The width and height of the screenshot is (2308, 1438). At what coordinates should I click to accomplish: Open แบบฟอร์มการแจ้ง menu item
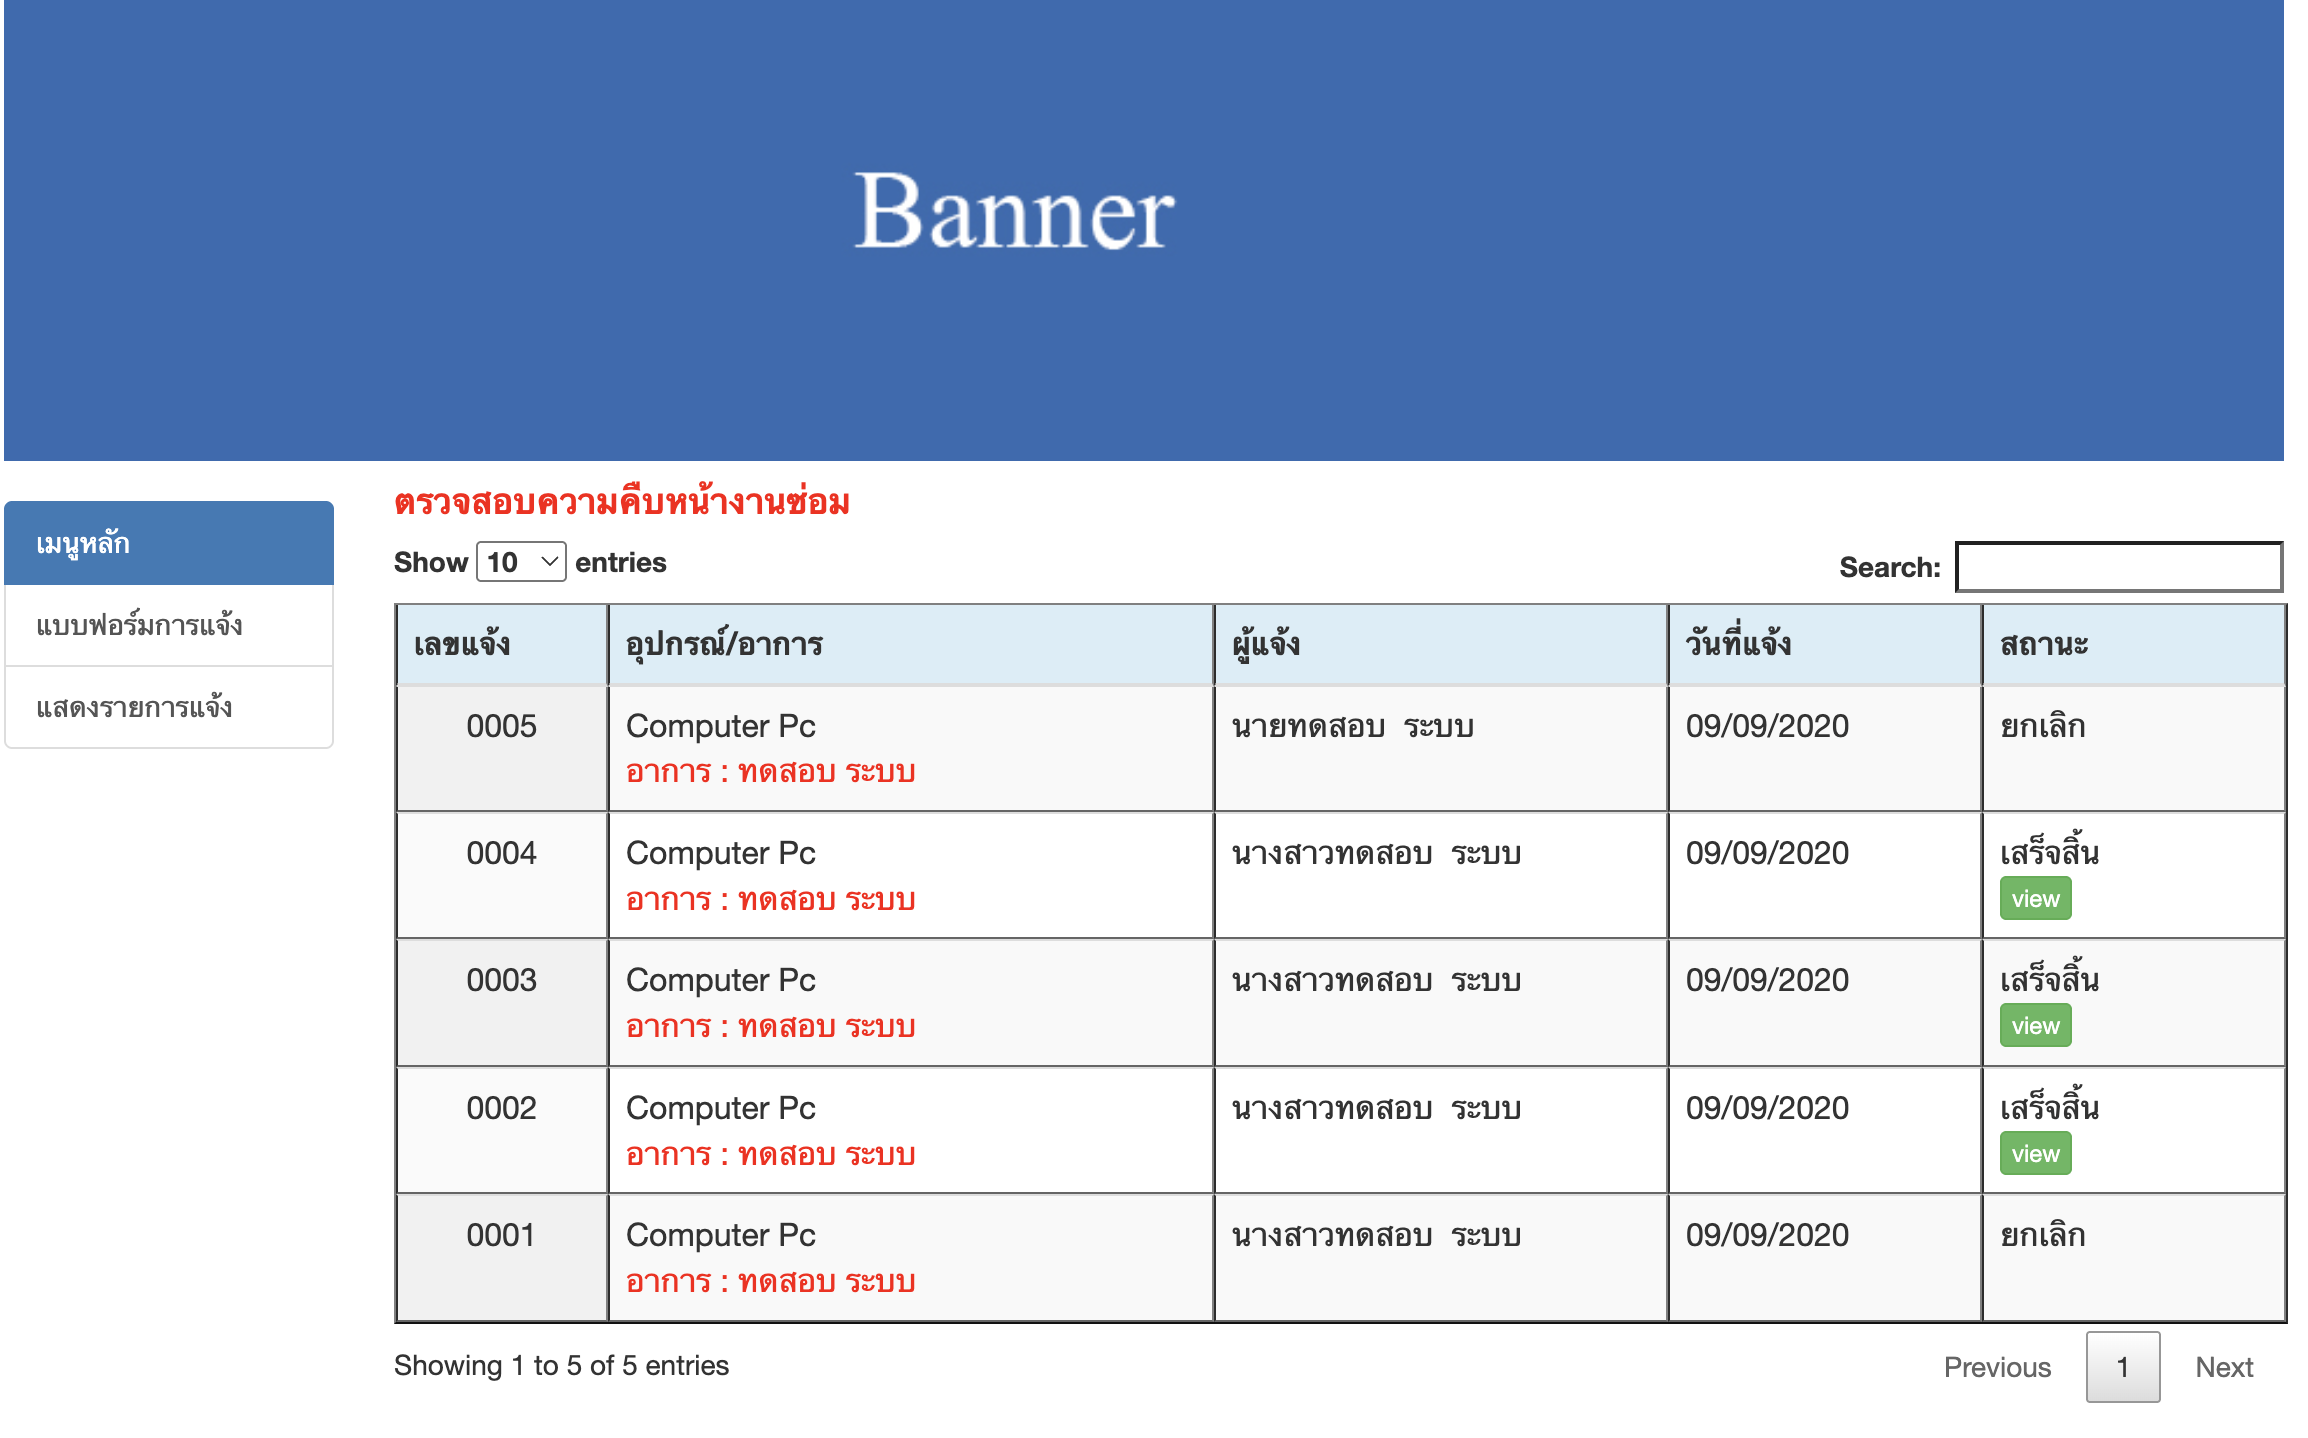coord(140,626)
